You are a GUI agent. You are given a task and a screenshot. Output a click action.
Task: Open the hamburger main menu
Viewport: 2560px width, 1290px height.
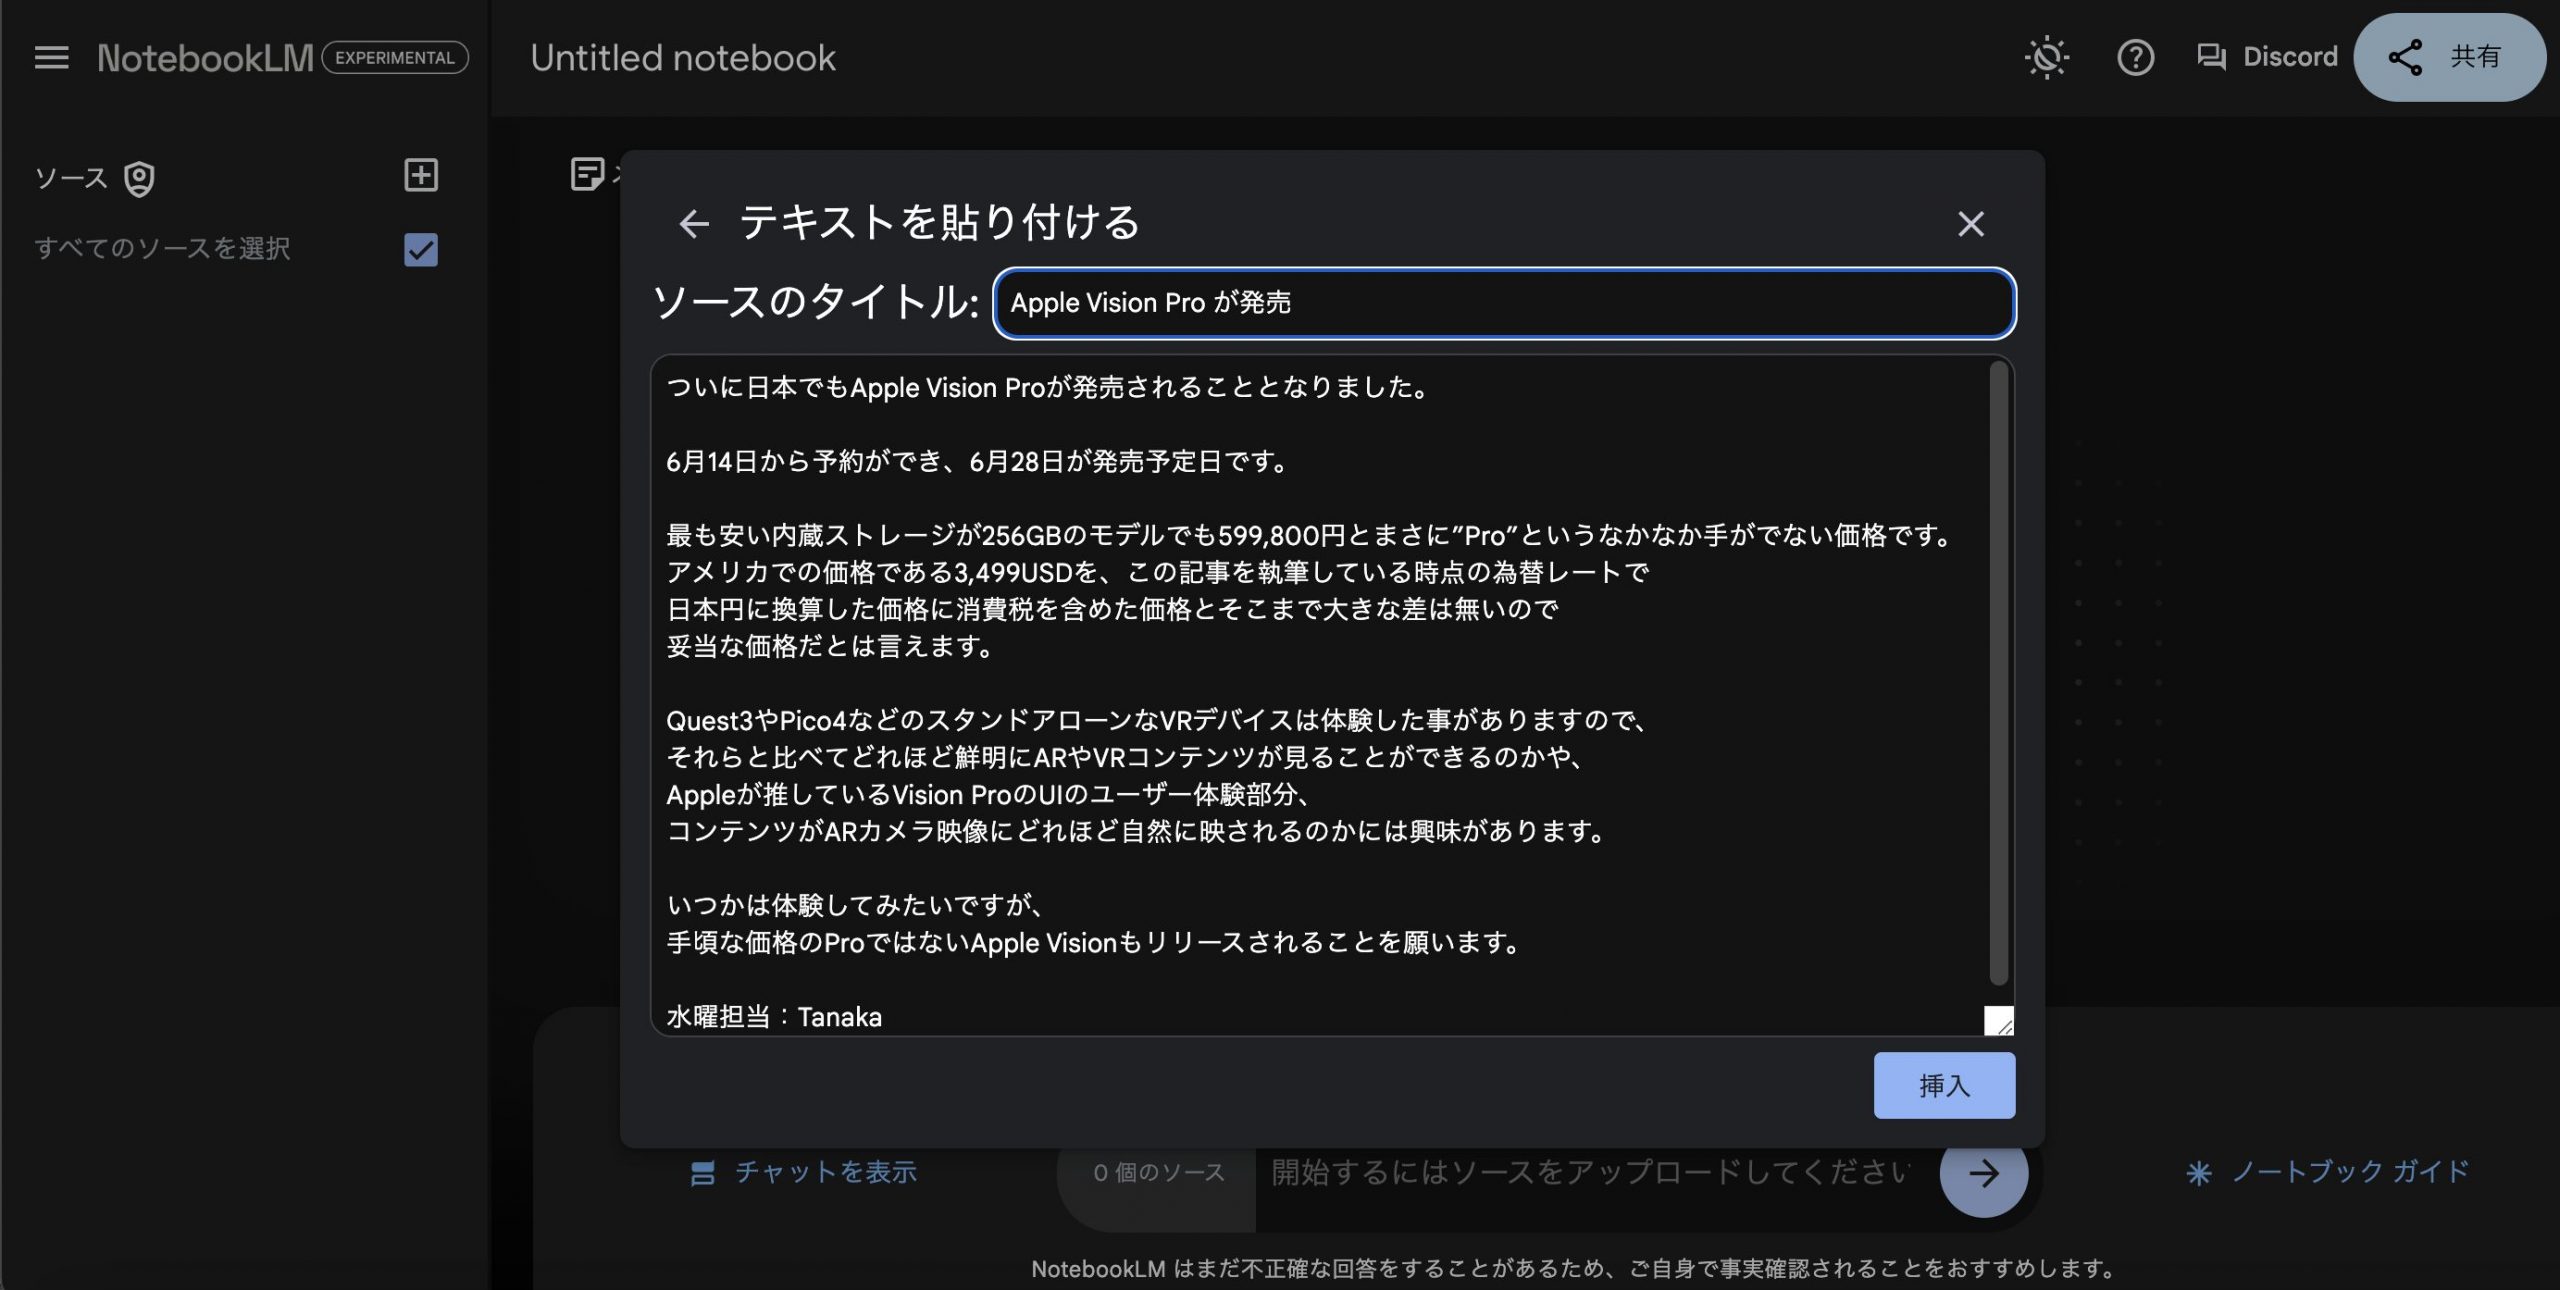coord(51,57)
